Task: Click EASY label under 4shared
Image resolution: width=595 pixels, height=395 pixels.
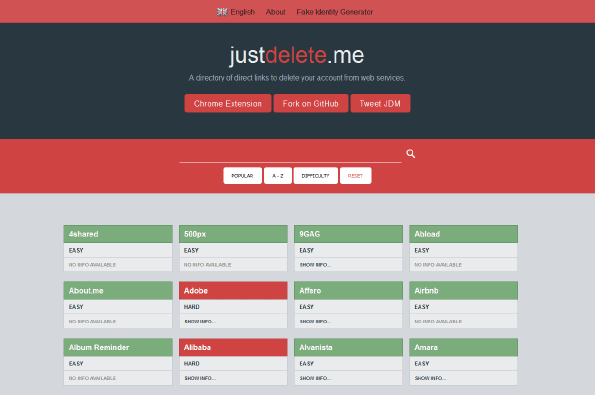Action: click(76, 250)
